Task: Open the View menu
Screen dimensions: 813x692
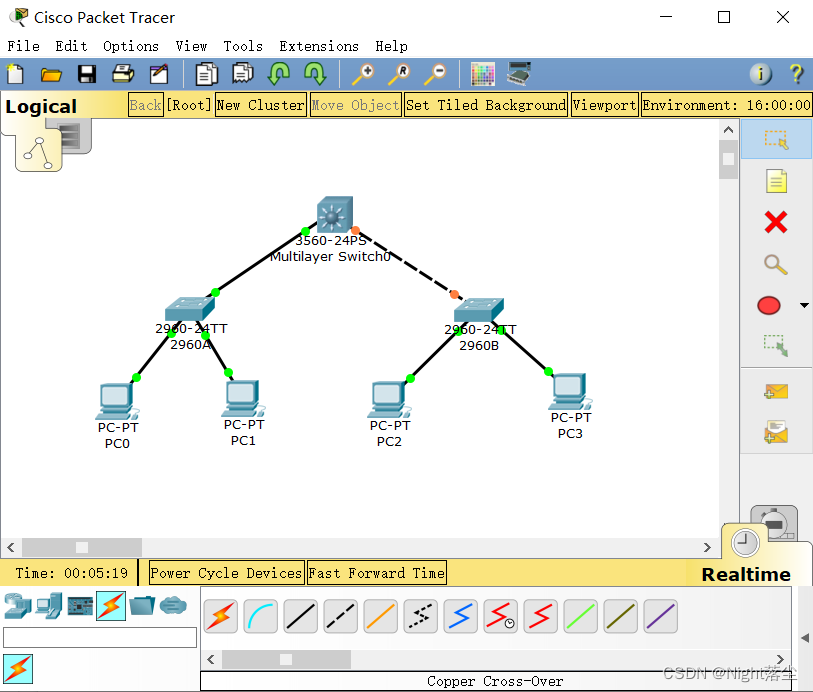Action: [x=191, y=46]
